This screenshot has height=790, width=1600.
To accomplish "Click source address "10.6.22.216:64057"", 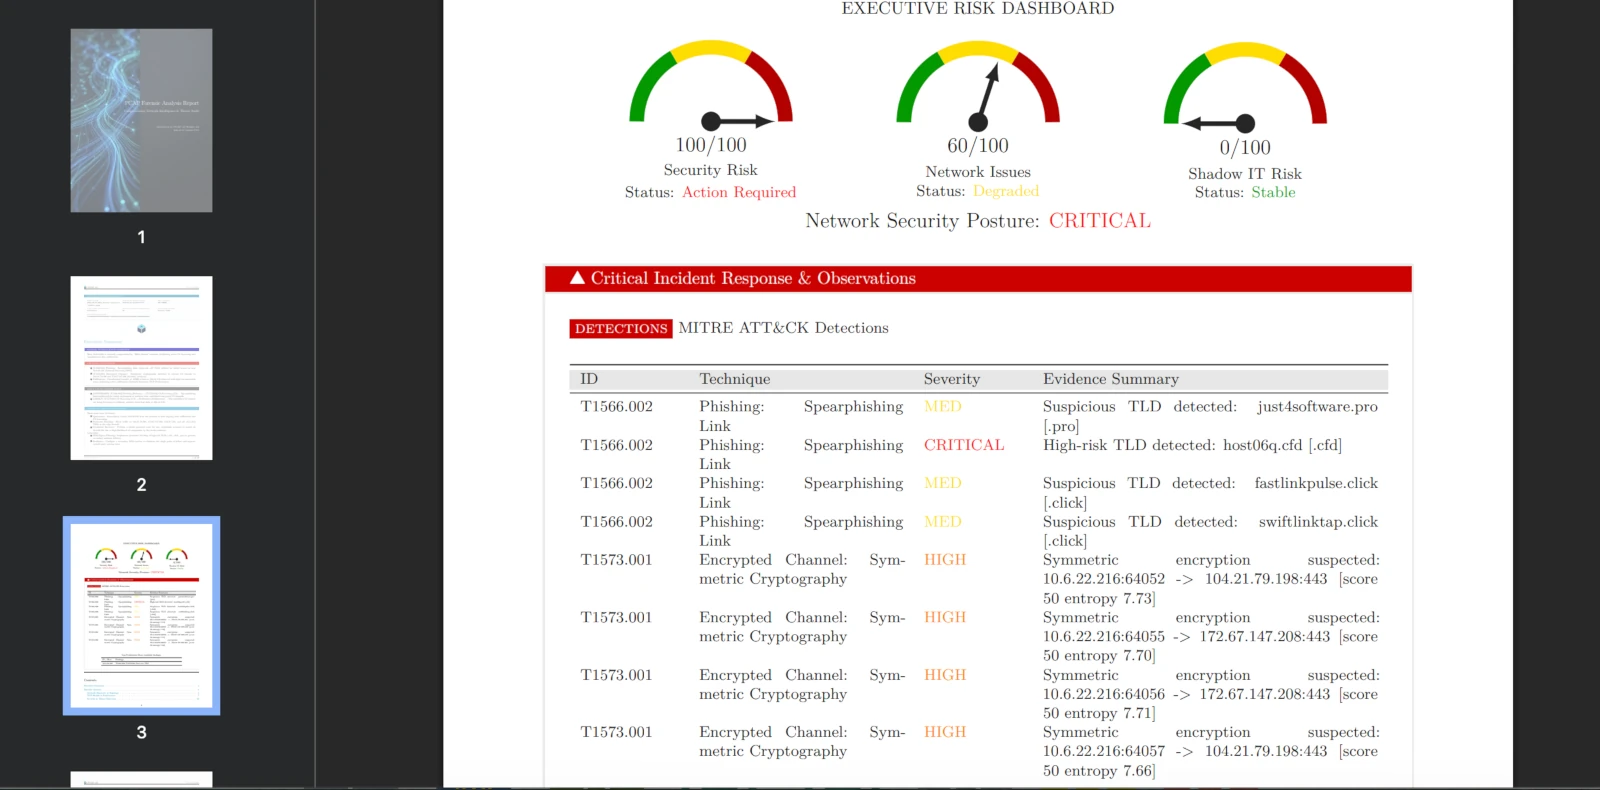I will (x=1104, y=751).
